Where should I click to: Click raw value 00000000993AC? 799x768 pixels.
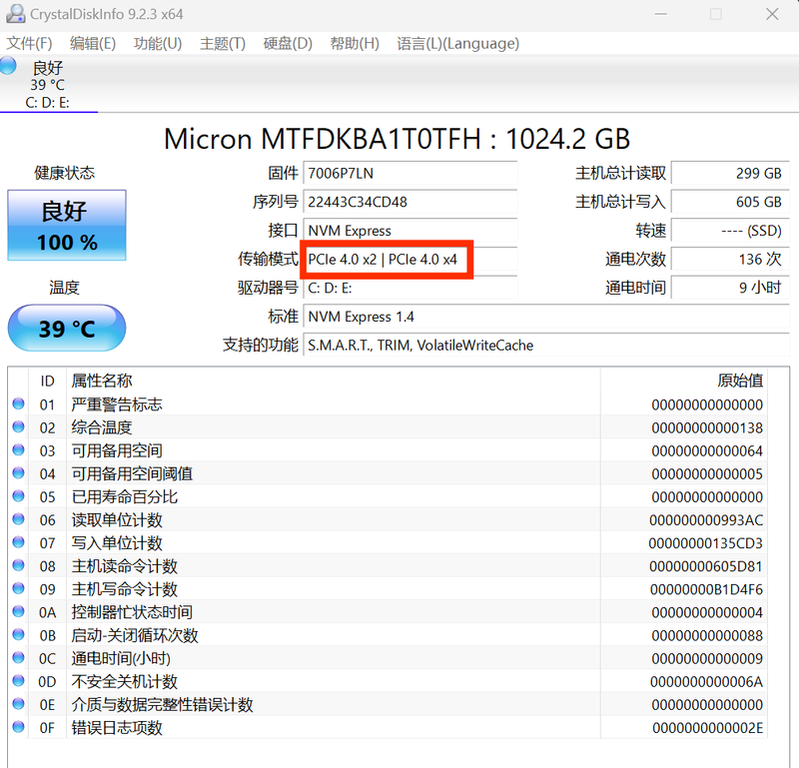[706, 520]
